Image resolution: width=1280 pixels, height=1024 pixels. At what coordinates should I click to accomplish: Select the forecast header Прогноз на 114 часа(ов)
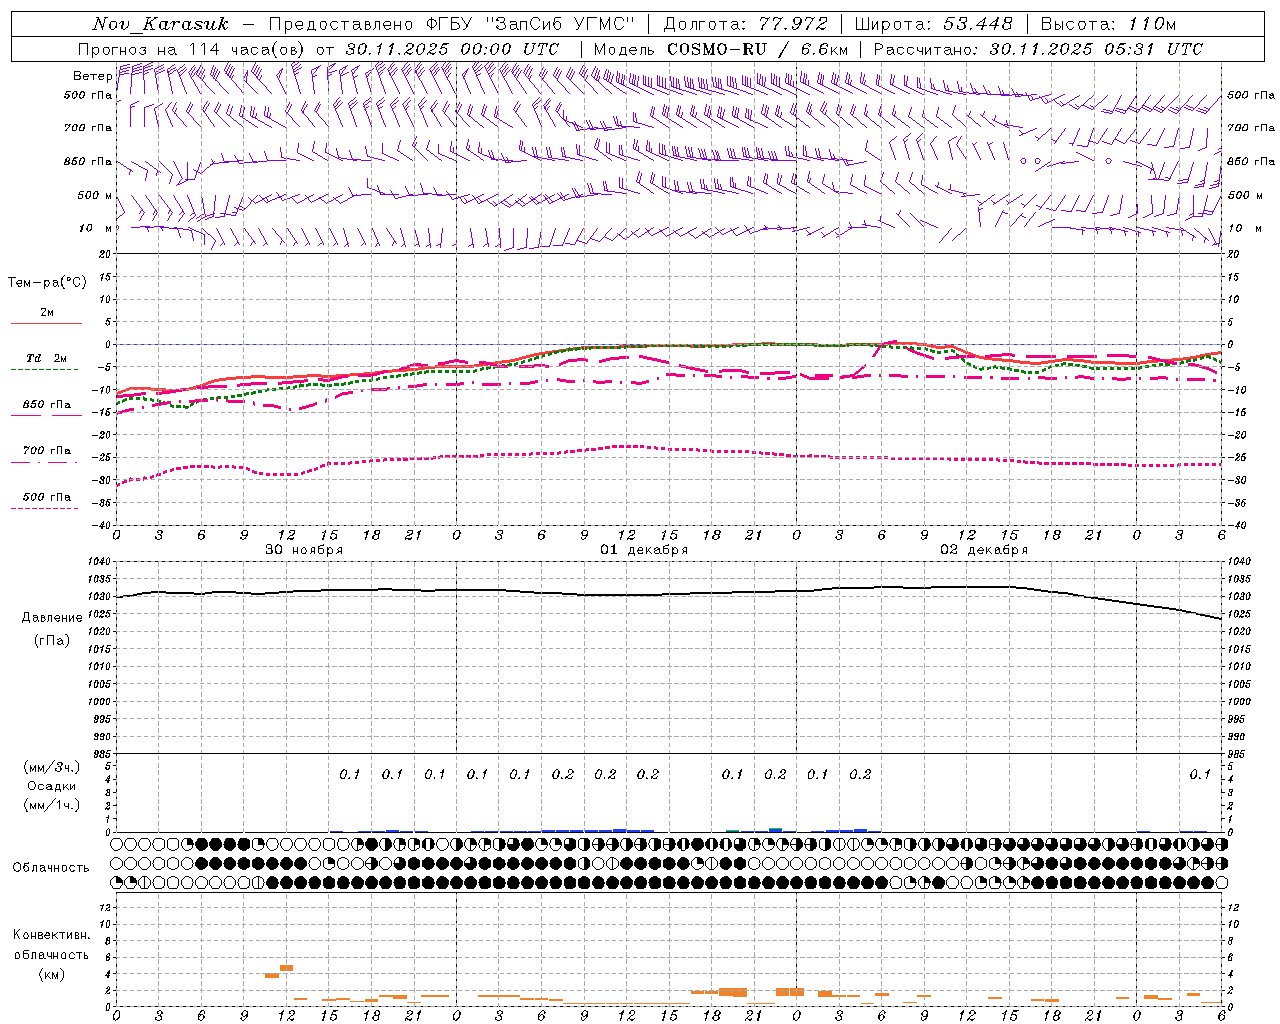(192, 49)
